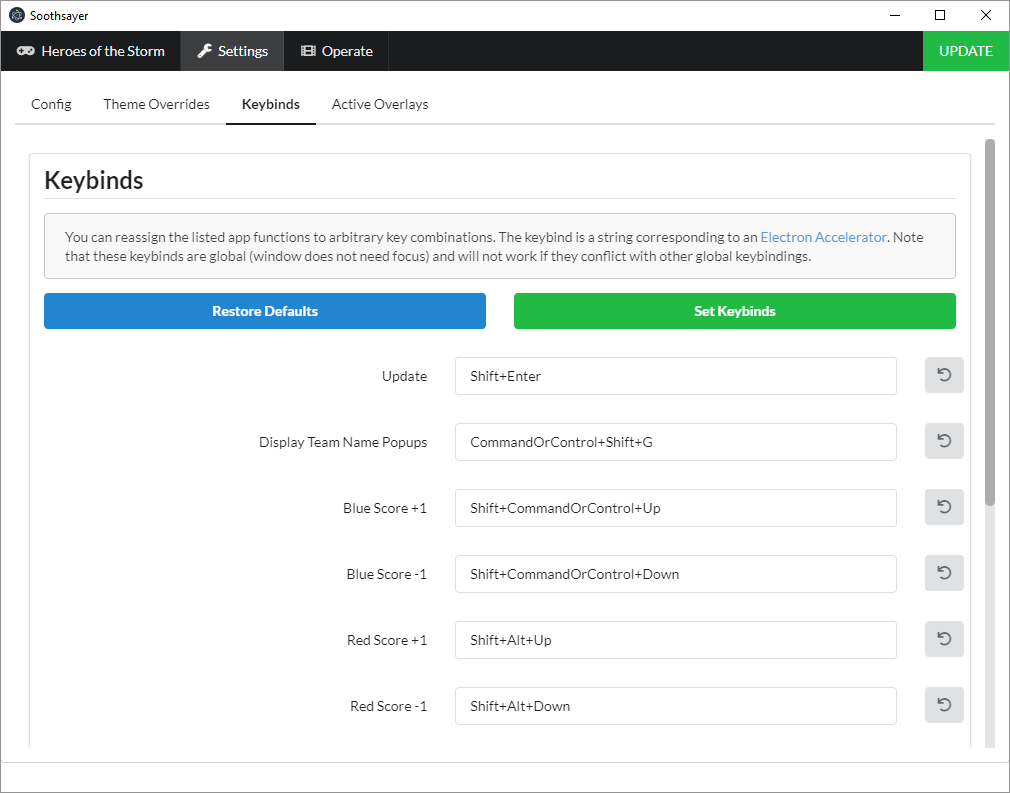This screenshot has height=793, width=1010.
Task: Reset the Display Team Name Popups keybind
Action: [944, 441]
